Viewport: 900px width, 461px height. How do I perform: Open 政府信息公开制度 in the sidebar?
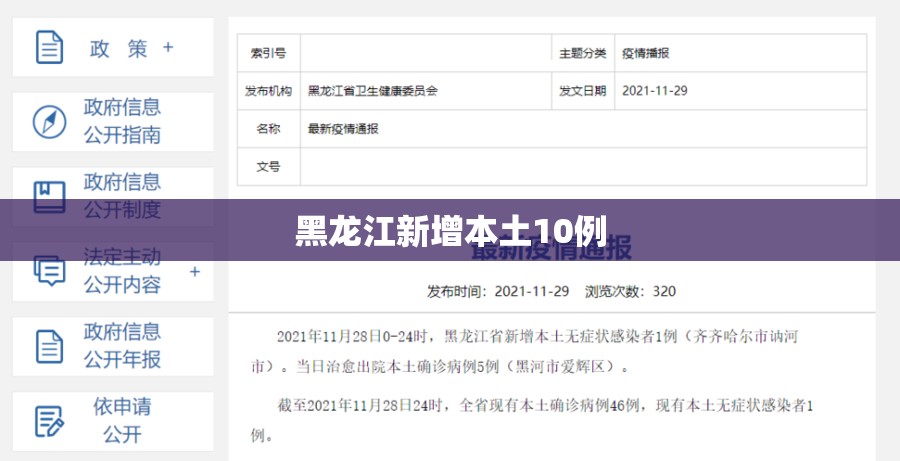113,197
